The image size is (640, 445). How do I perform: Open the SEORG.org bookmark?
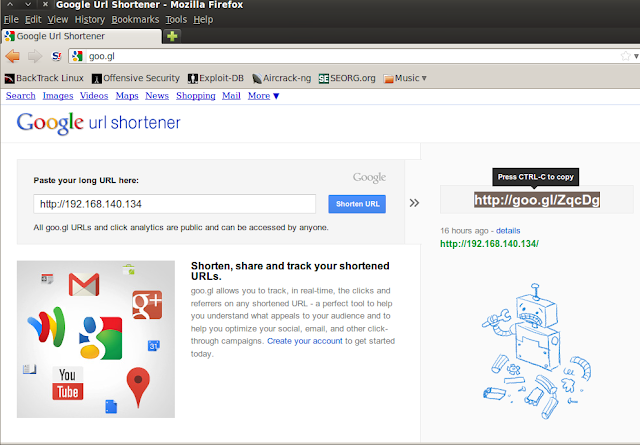[347, 78]
